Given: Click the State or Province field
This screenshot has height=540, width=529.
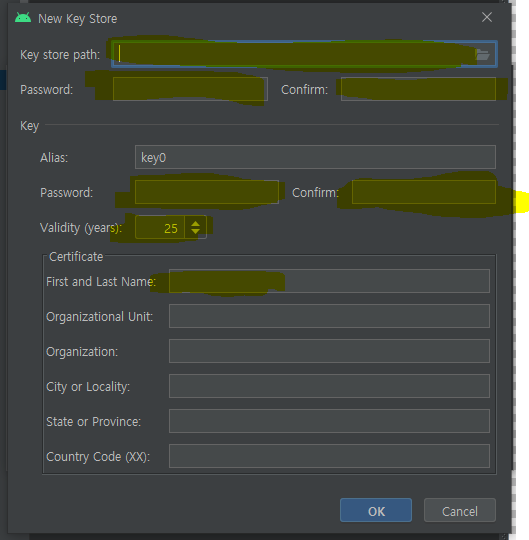Looking at the screenshot, I should pos(329,421).
